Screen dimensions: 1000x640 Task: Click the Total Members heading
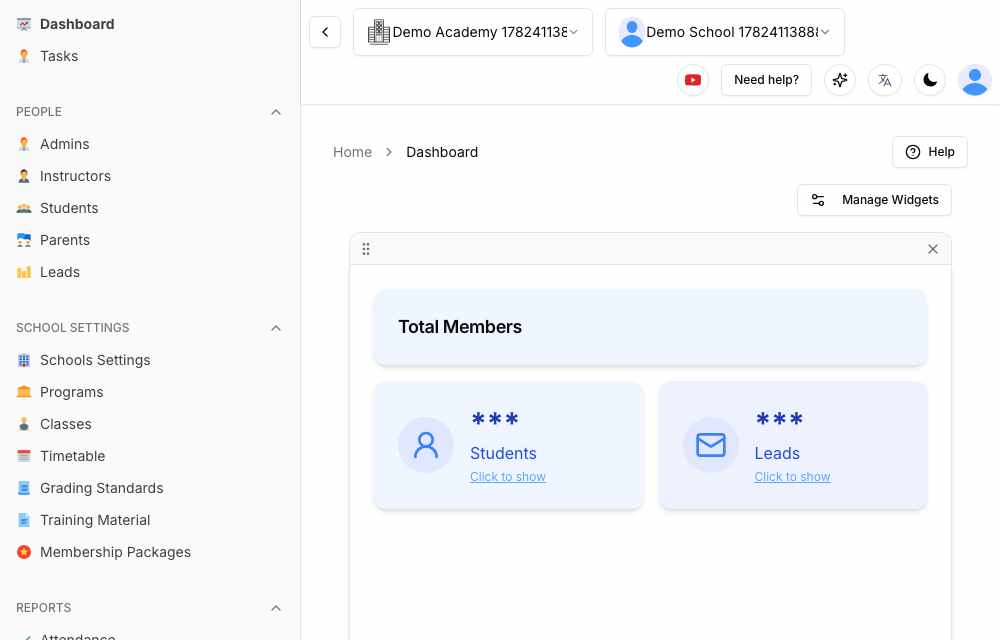(x=460, y=327)
